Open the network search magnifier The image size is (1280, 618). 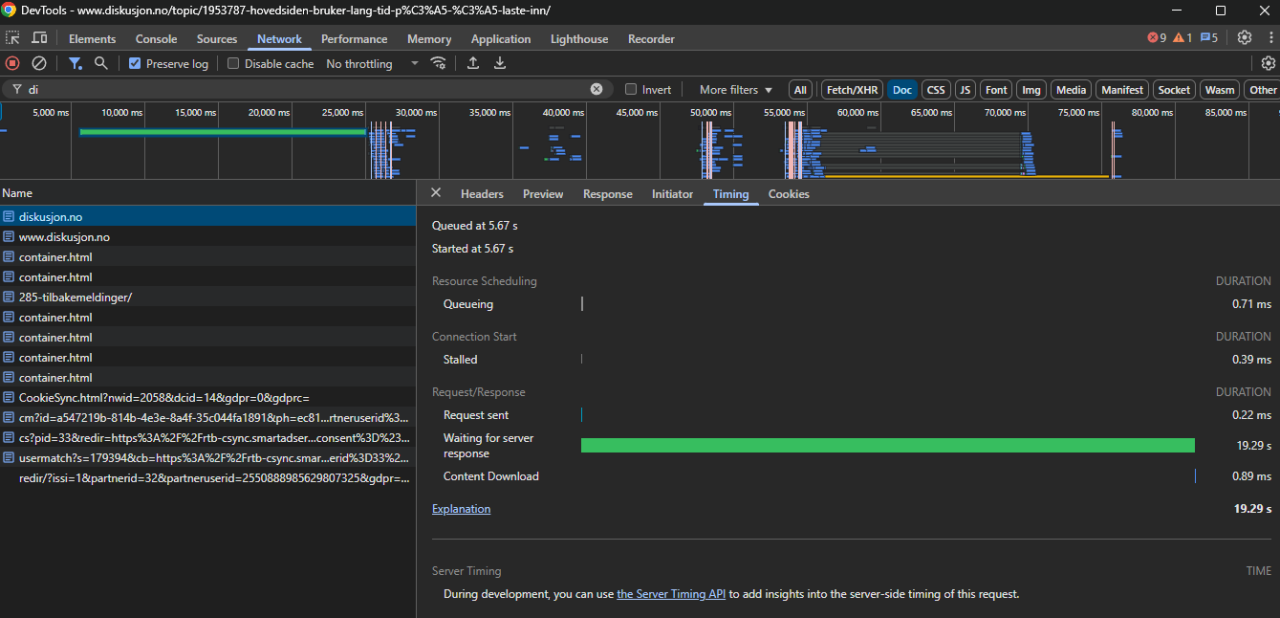click(101, 63)
